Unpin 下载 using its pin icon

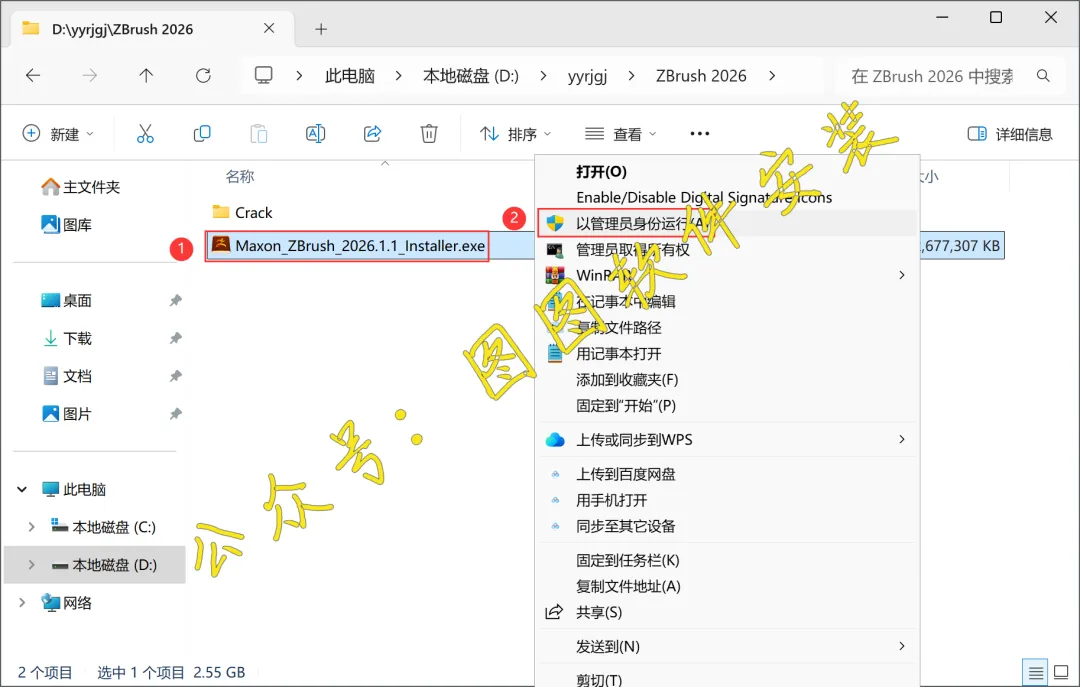click(176, 338)
